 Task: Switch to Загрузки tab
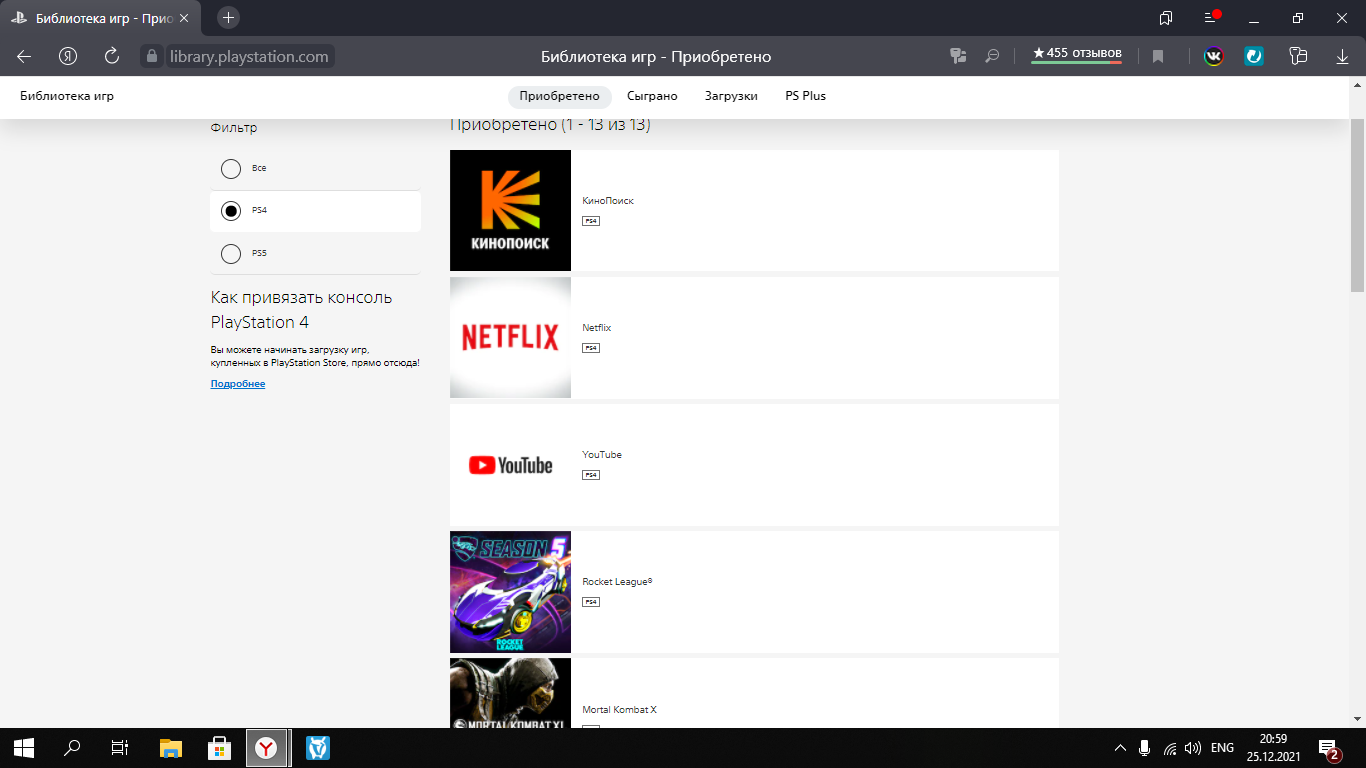coord(731,96)
